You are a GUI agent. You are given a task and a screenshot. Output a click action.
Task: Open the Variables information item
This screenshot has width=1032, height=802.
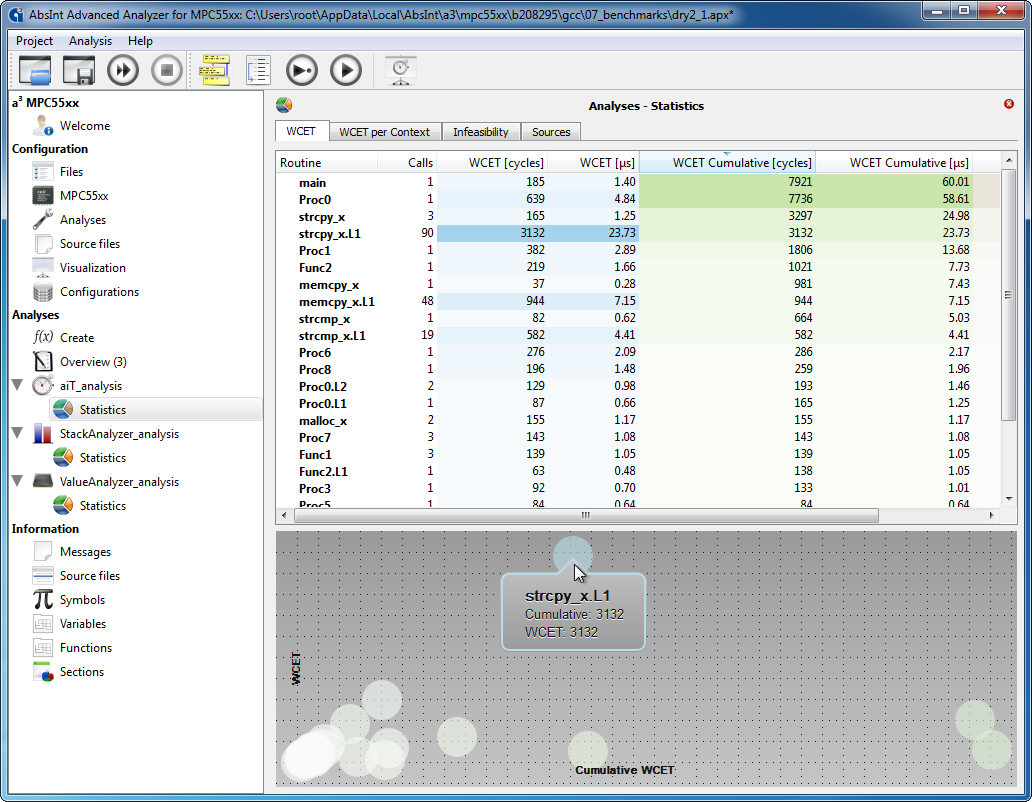[83, 624]
